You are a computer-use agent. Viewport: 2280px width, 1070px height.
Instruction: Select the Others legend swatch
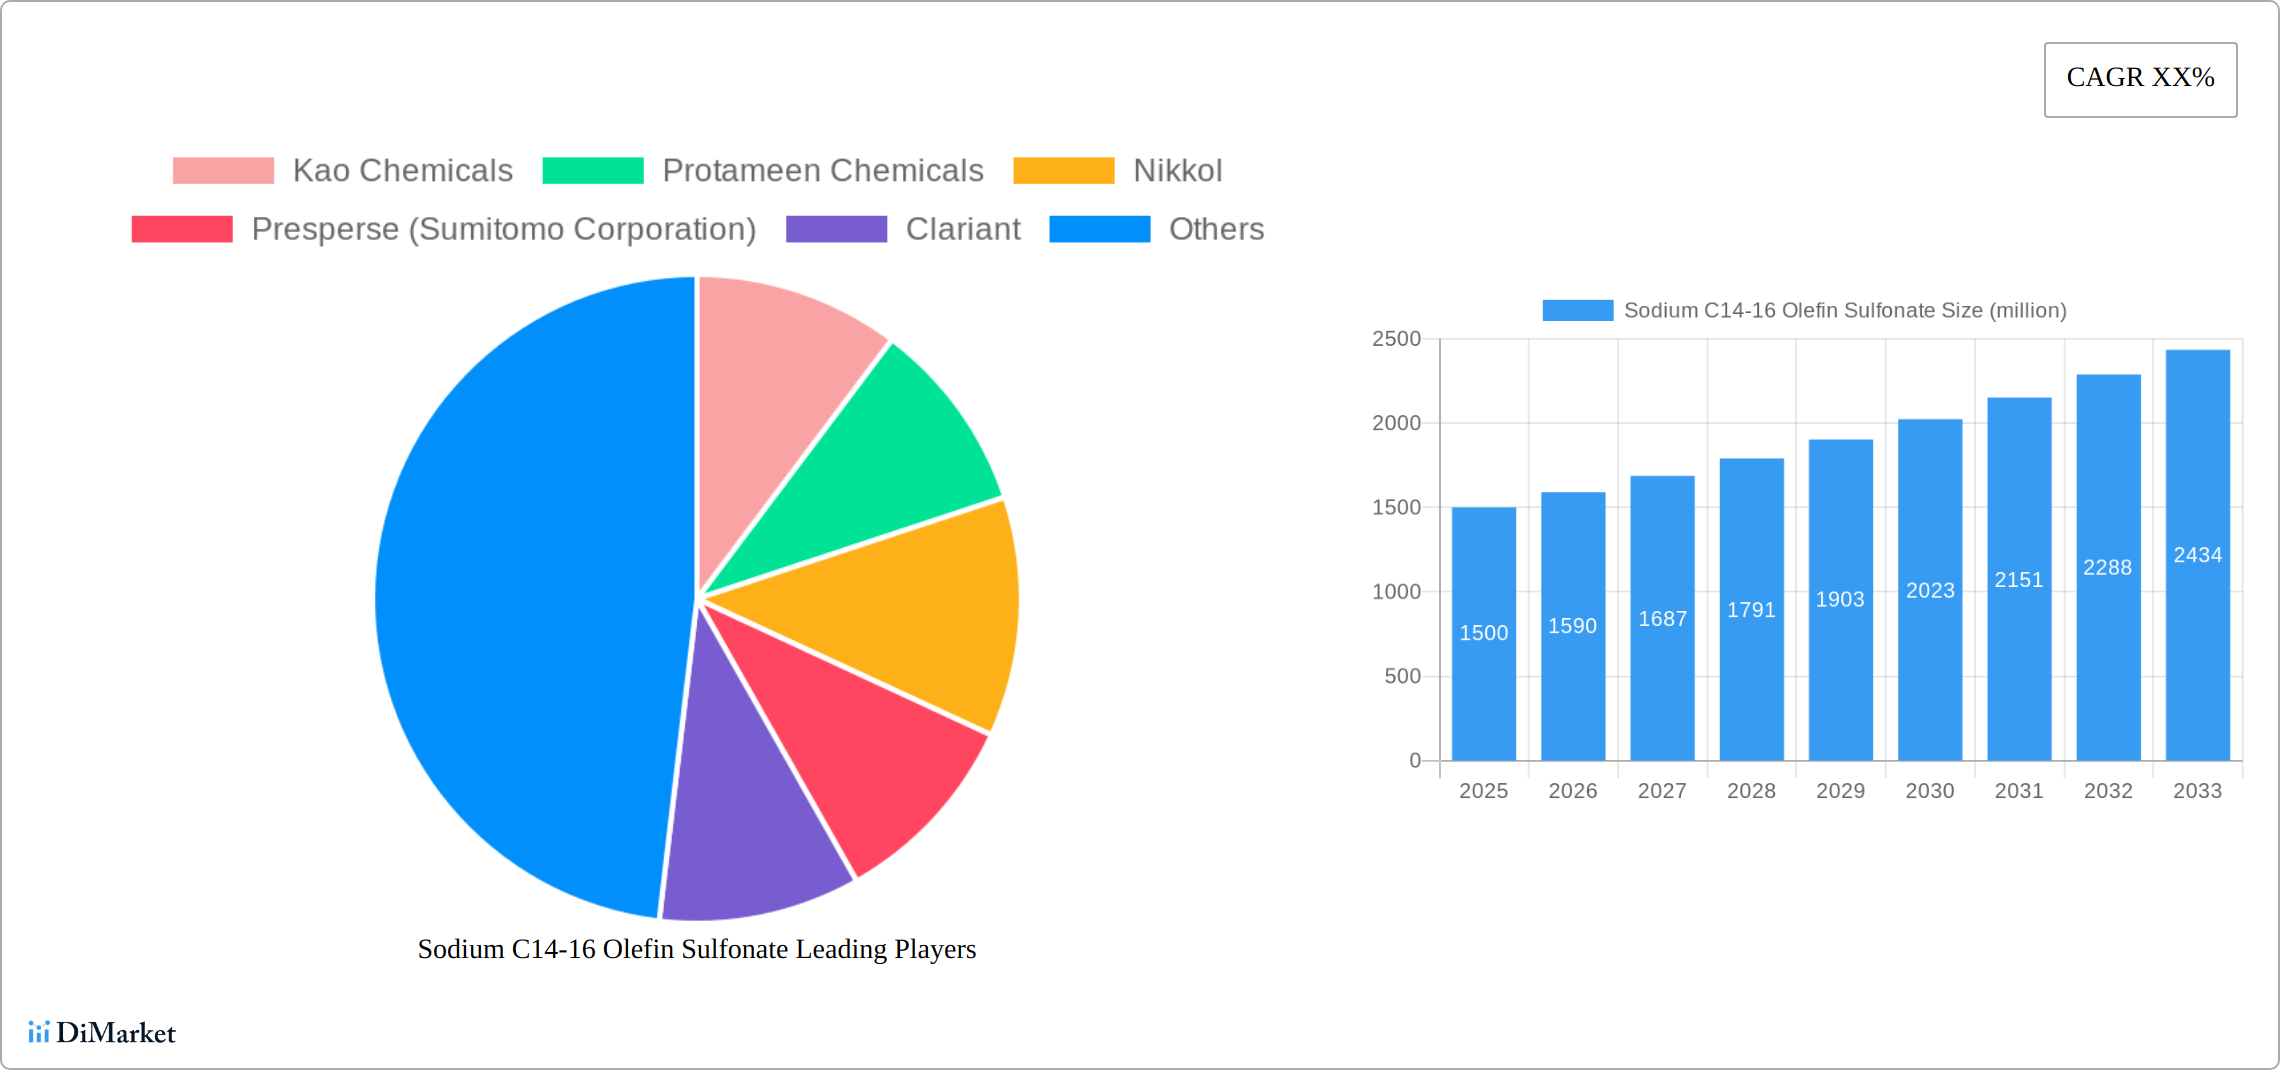[x=1098, y=229]
